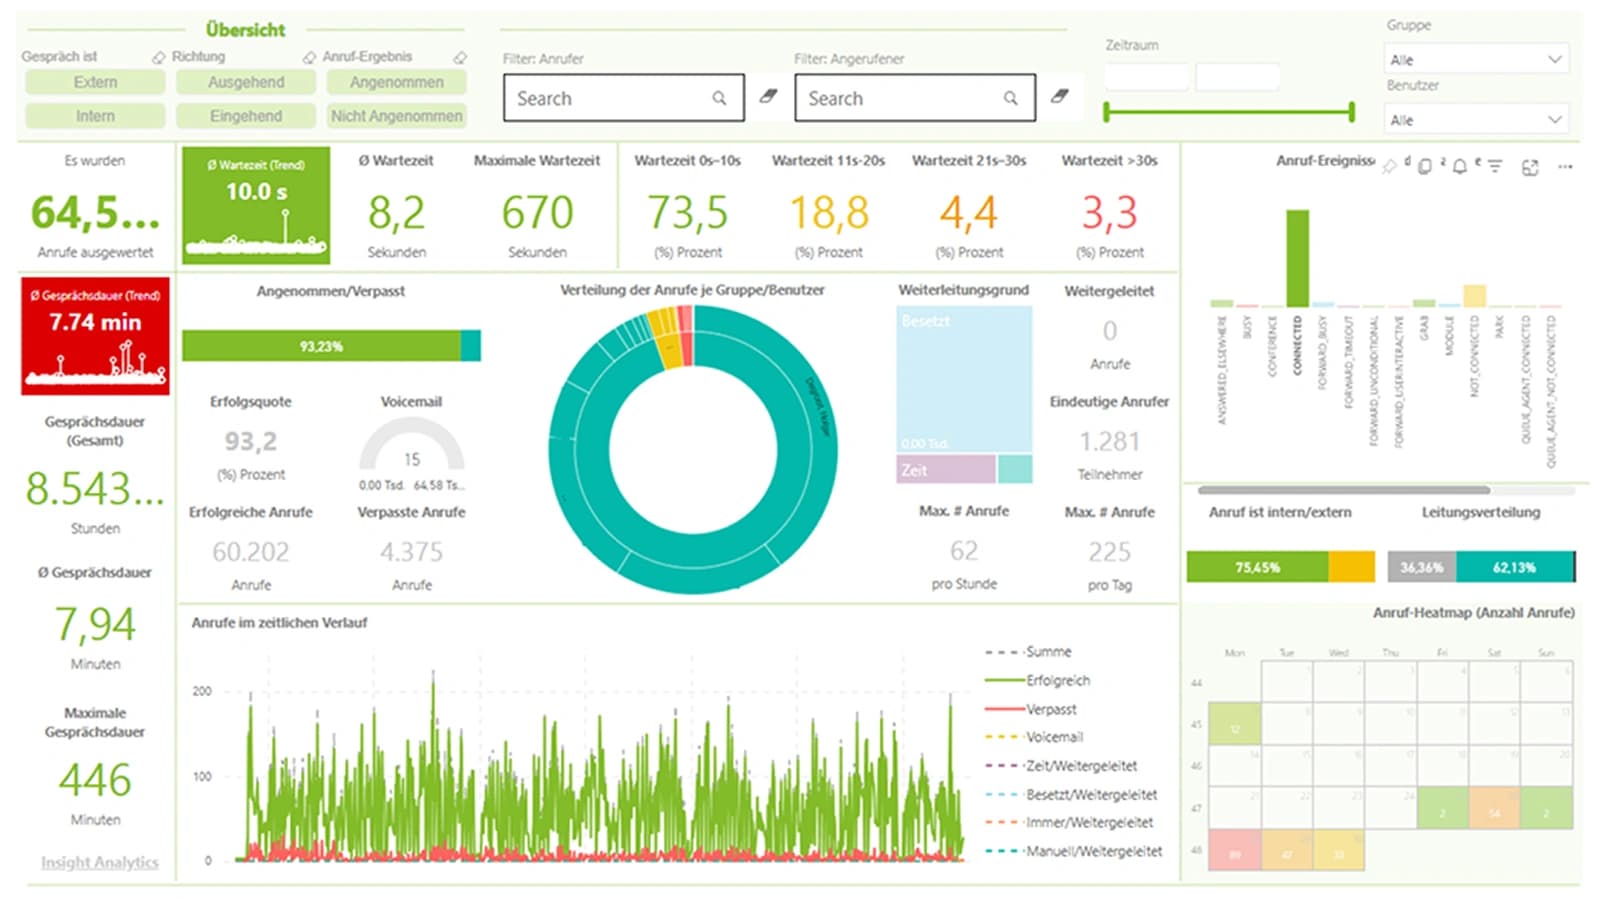The height and width of the screenshot is (901, 1600).
Task: Clear selections on the Richtung slicer
Action: click(309, 58)
